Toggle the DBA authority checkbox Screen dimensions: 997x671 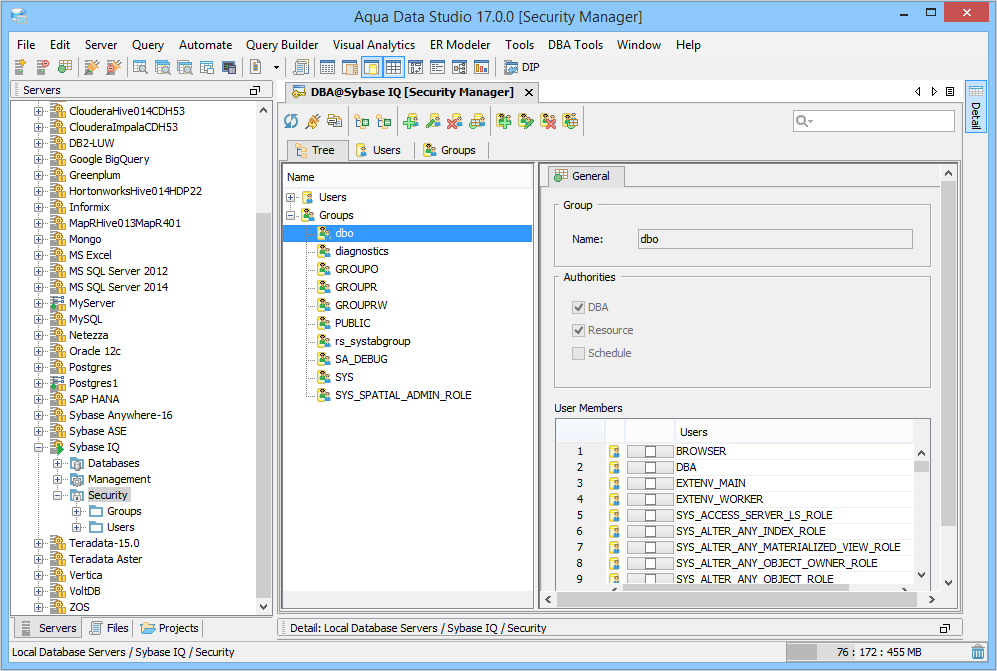(578, 307)
